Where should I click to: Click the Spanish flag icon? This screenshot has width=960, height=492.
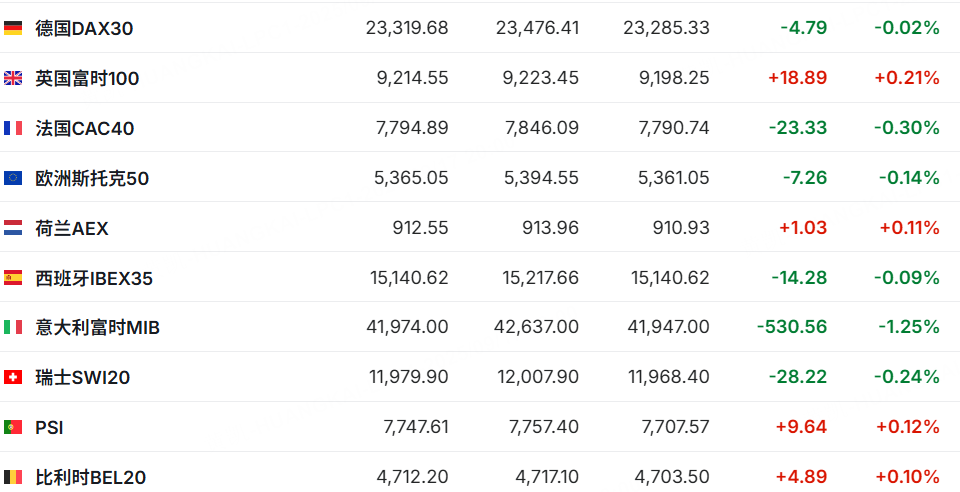pyautogui.click(x=13, y=278)
